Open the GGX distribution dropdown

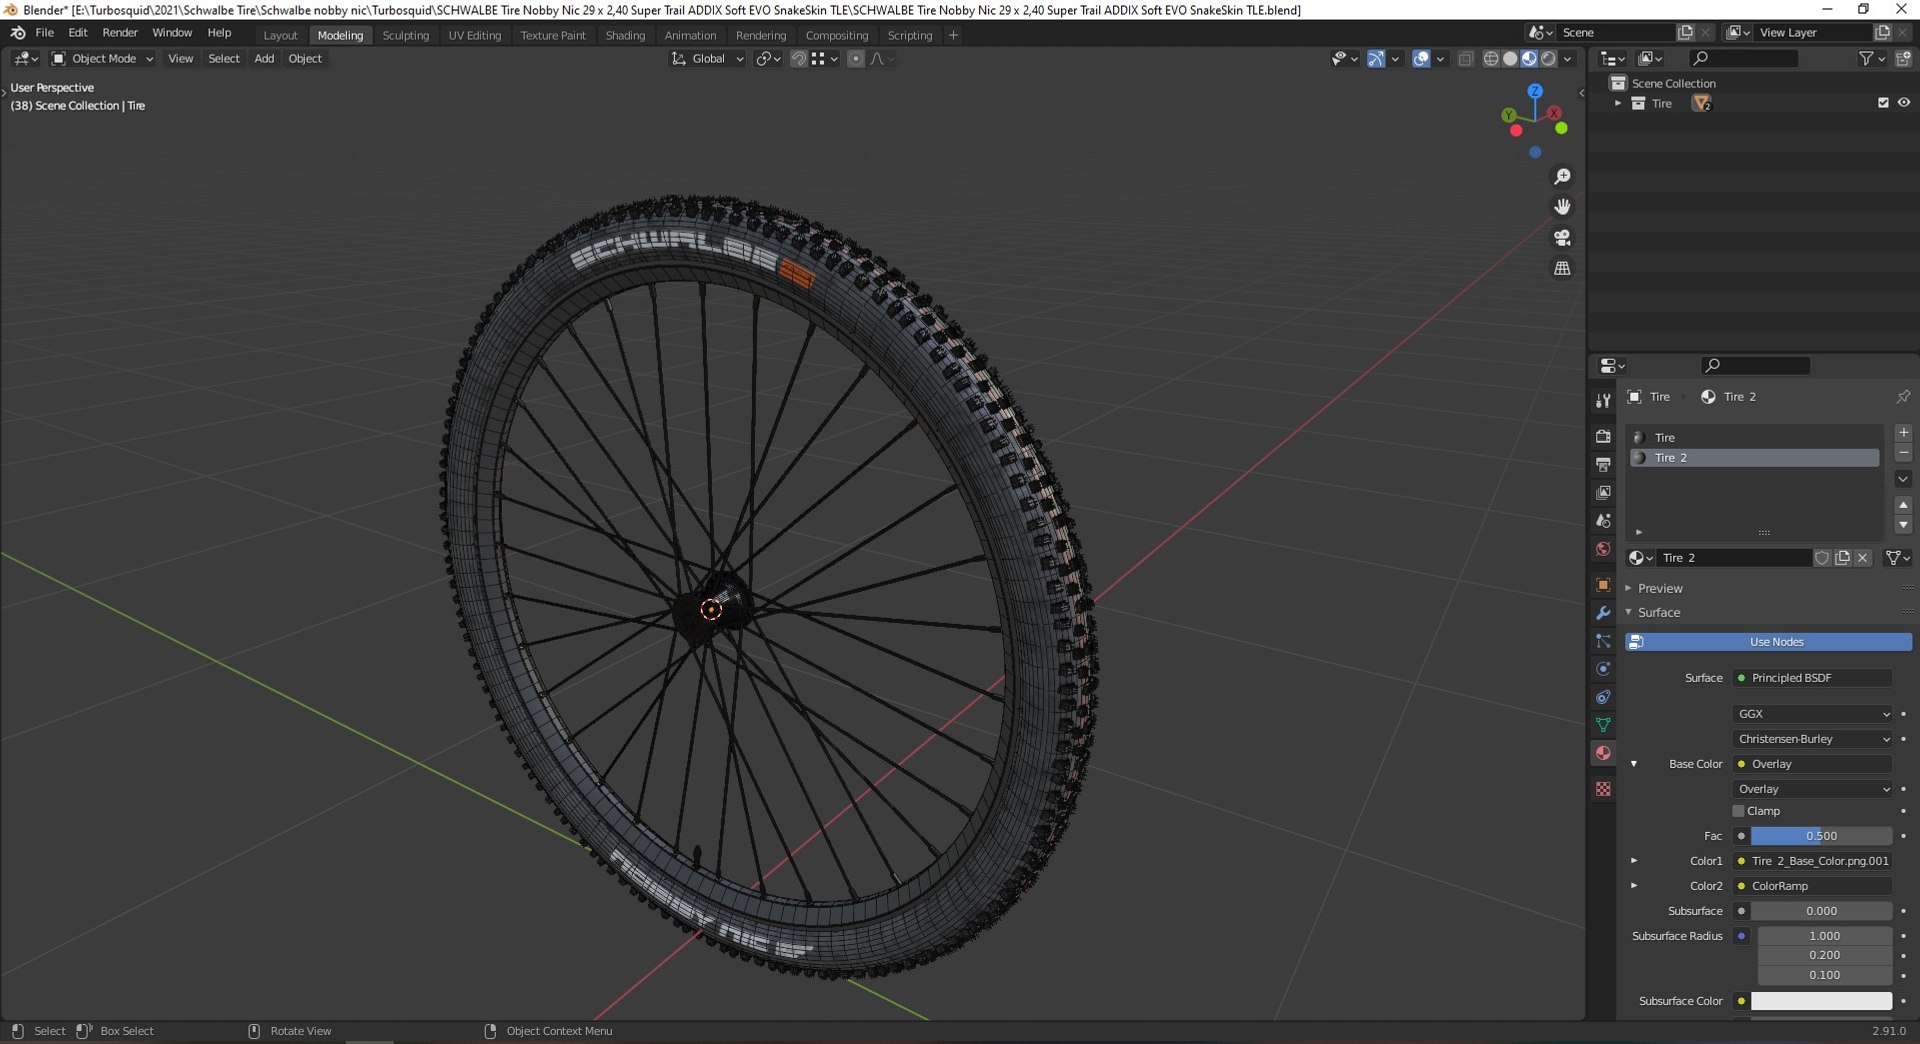(x=1813, y=714)
